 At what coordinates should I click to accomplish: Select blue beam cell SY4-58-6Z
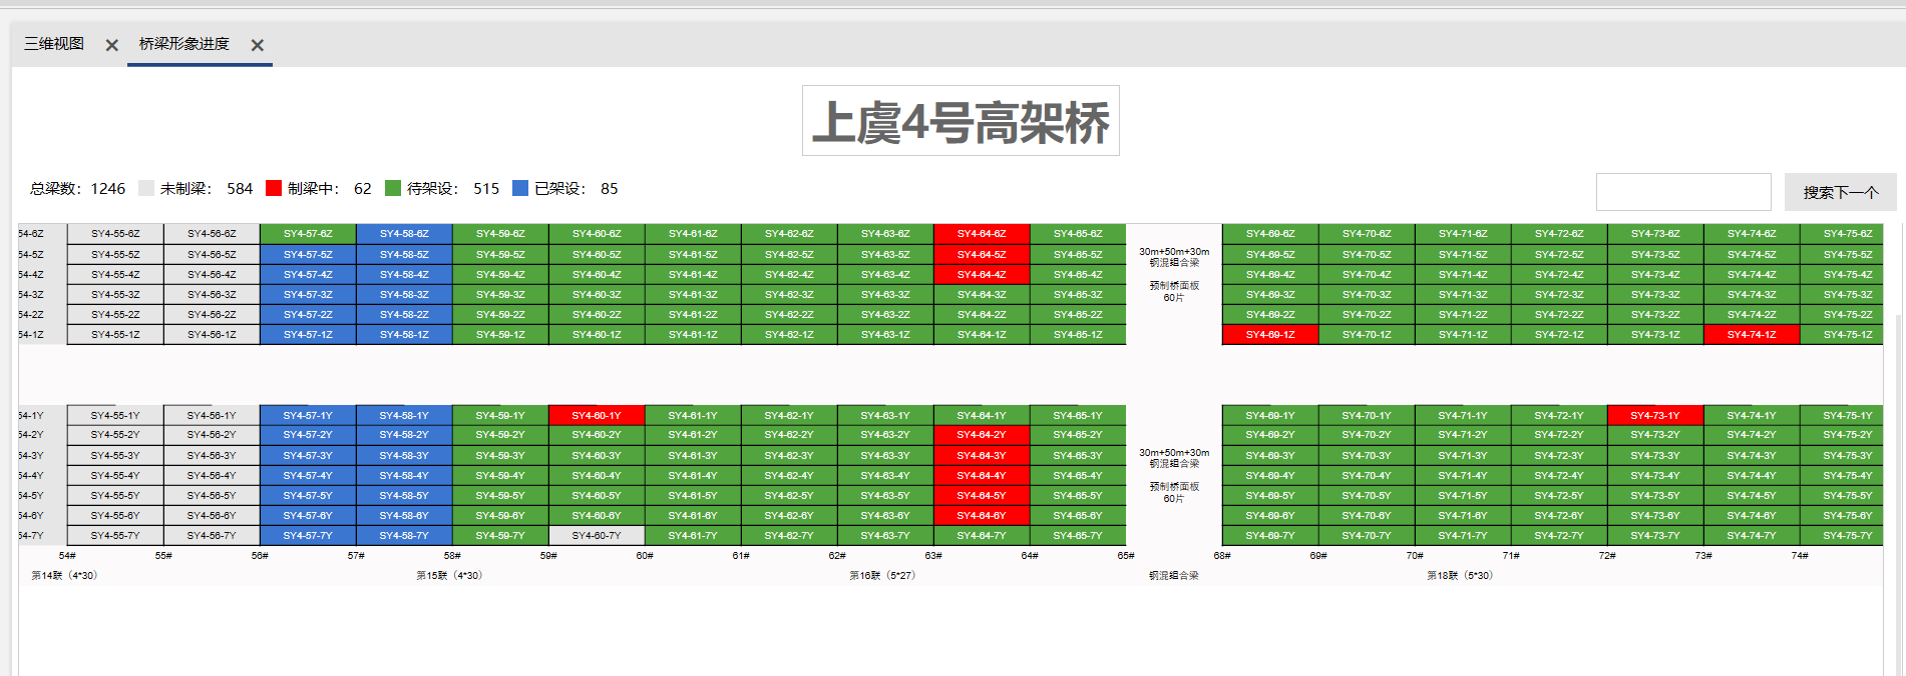tap(404, 234)
